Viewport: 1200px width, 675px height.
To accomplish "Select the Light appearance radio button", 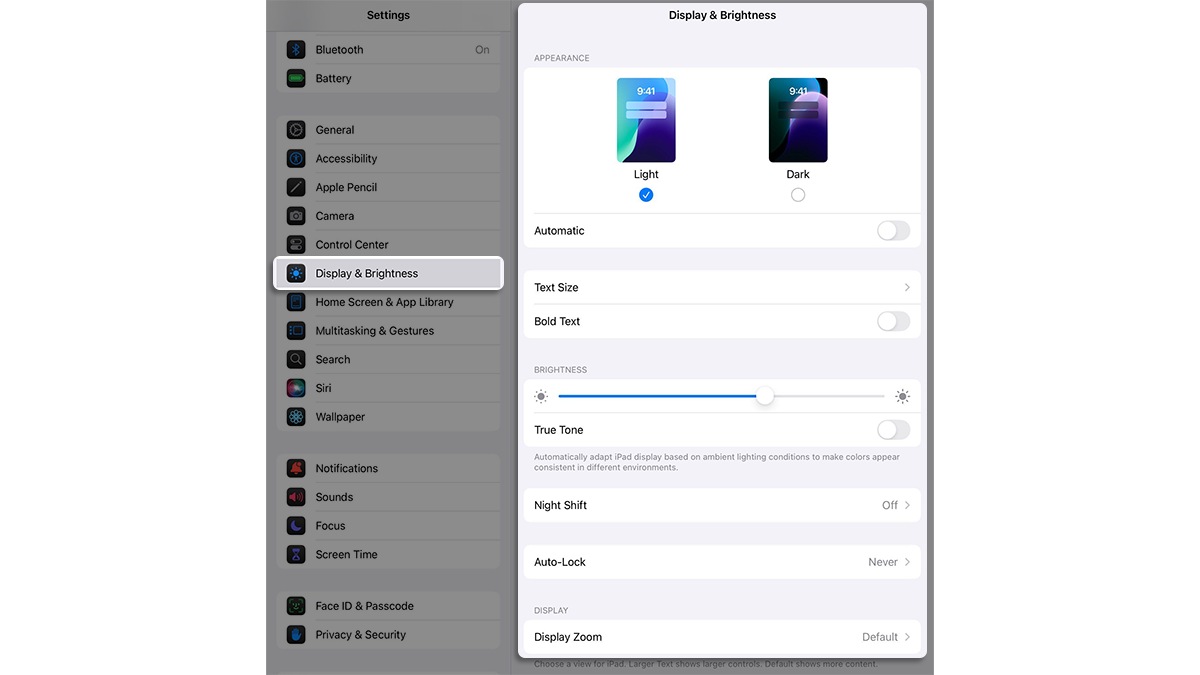I will click(x=646, y=195).
